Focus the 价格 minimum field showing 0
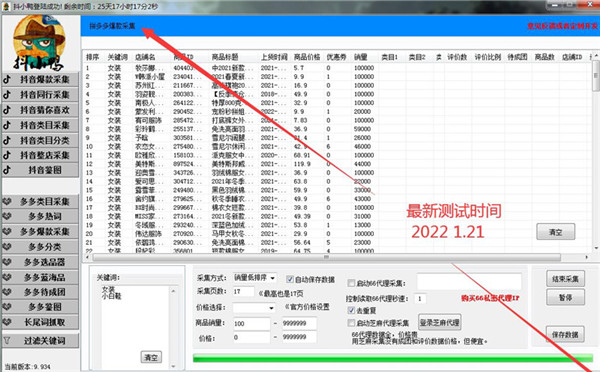Viewport: 600px width, 372px height. point(251,338)
